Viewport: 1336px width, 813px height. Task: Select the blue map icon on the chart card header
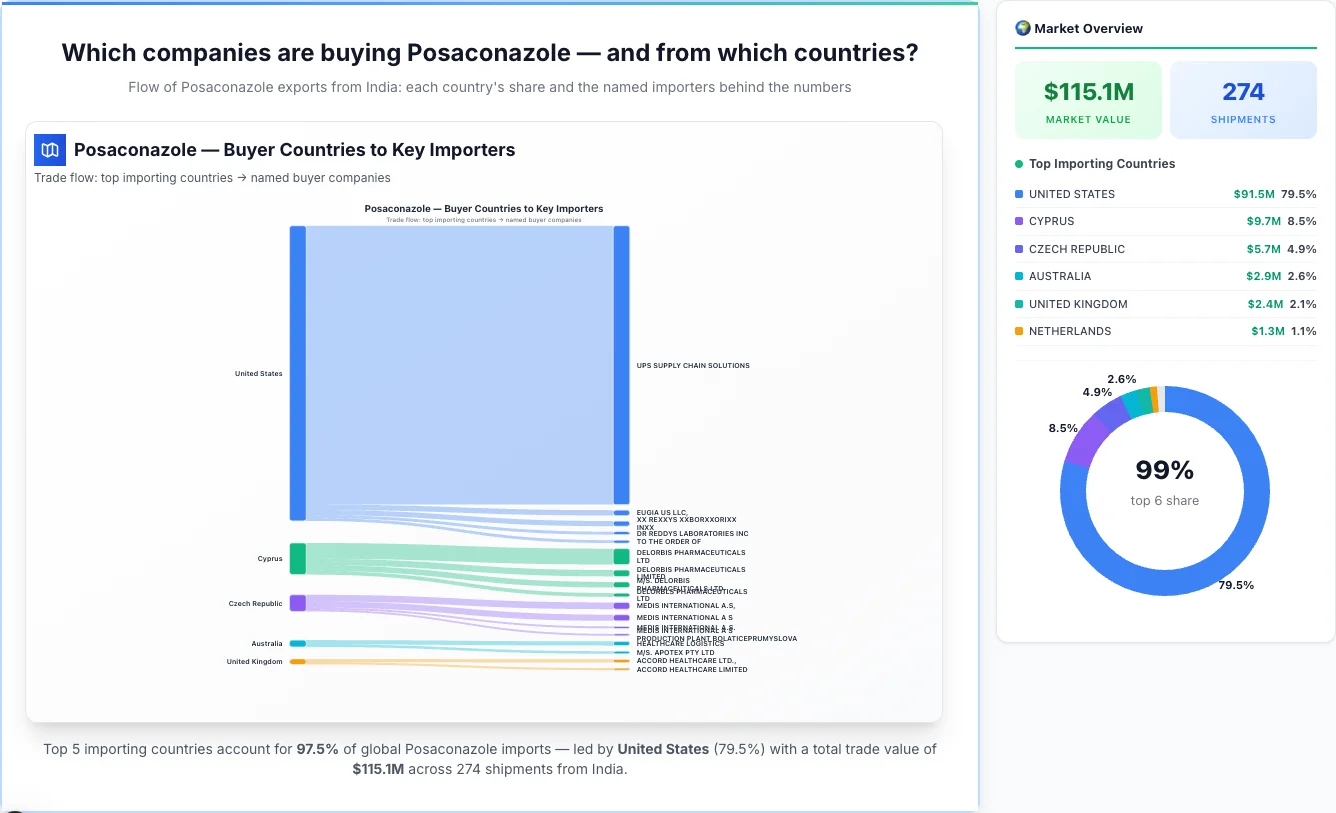pyautogui.click(x=49, y=149)
